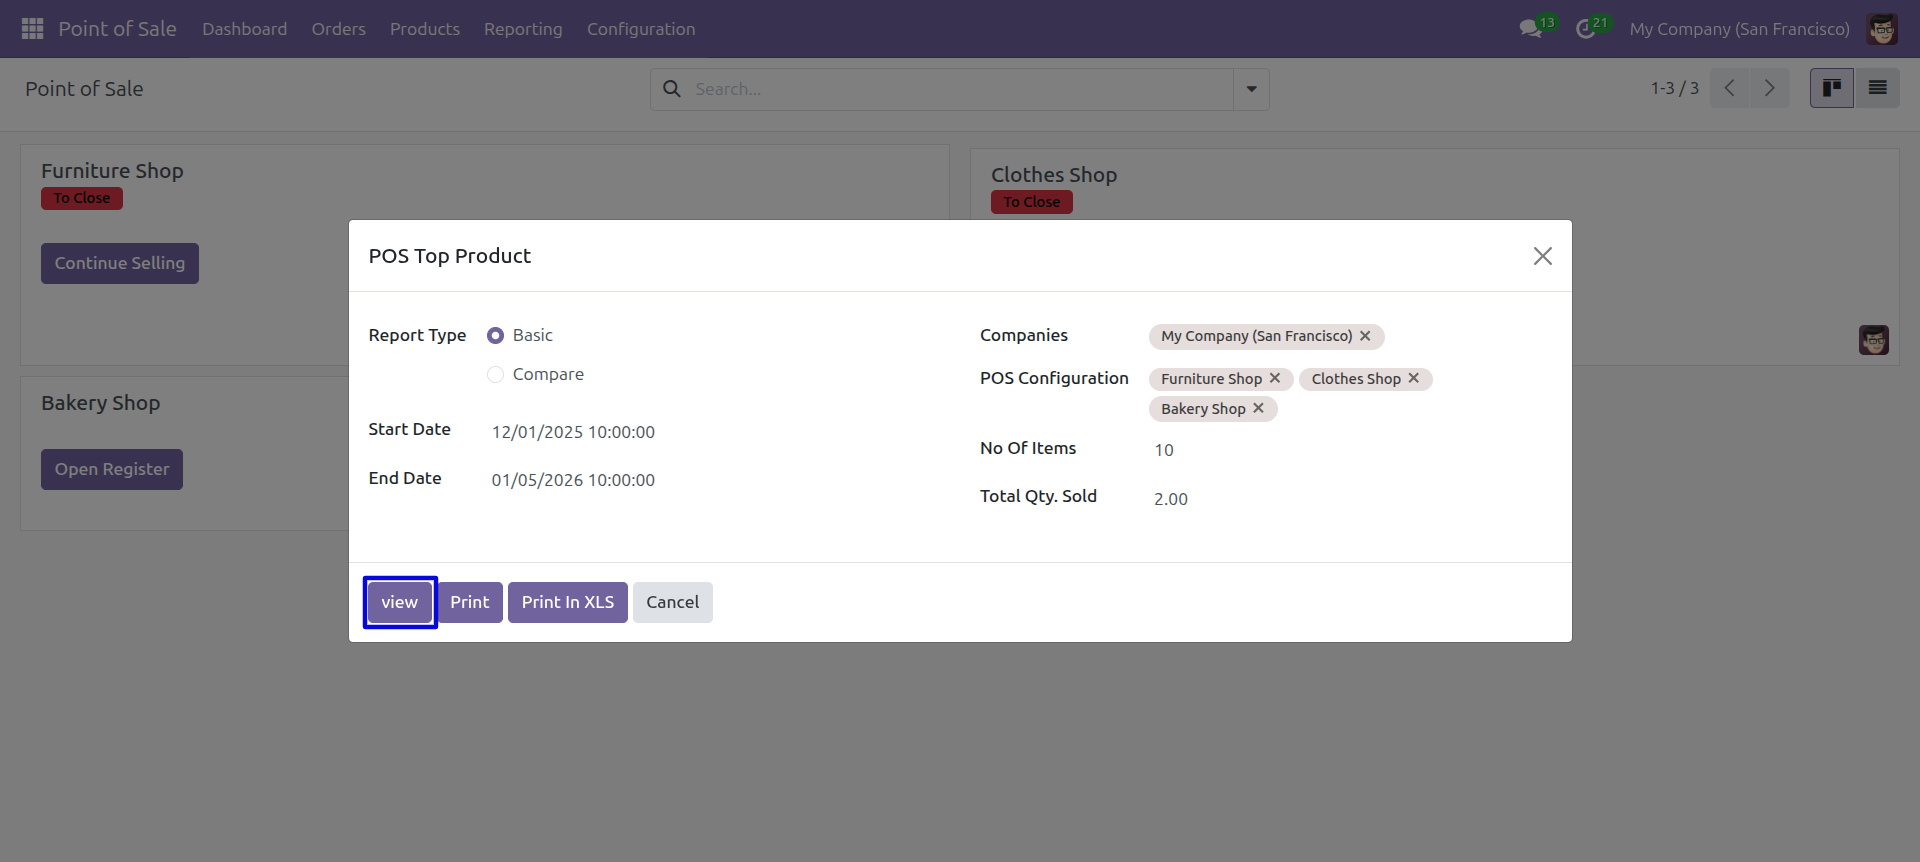Go to next page arrow
1920x862 pixels.
[1770, 88]
